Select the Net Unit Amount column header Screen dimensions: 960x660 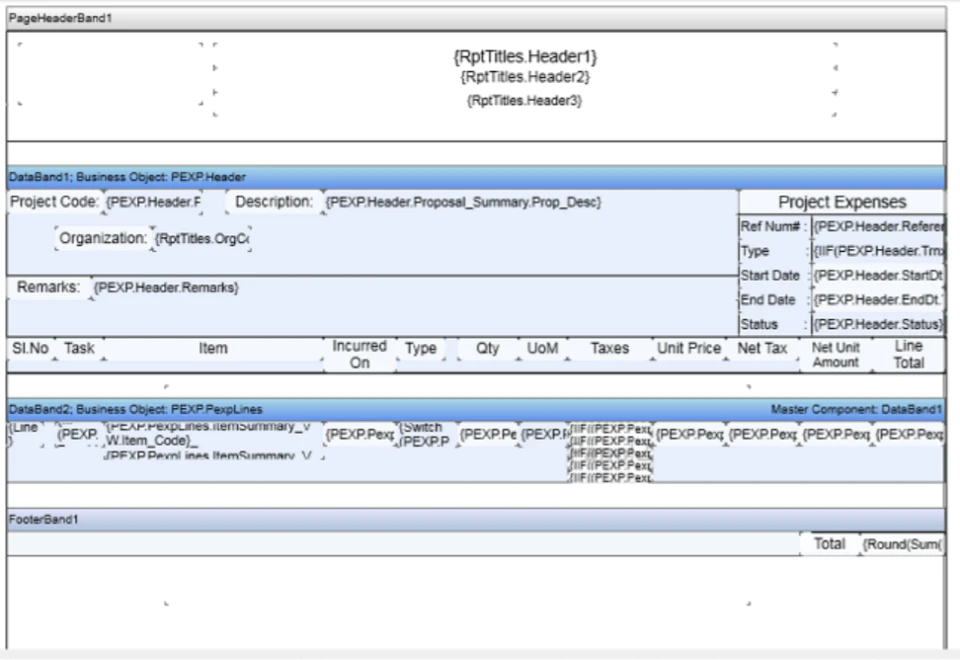click(836, 354)
